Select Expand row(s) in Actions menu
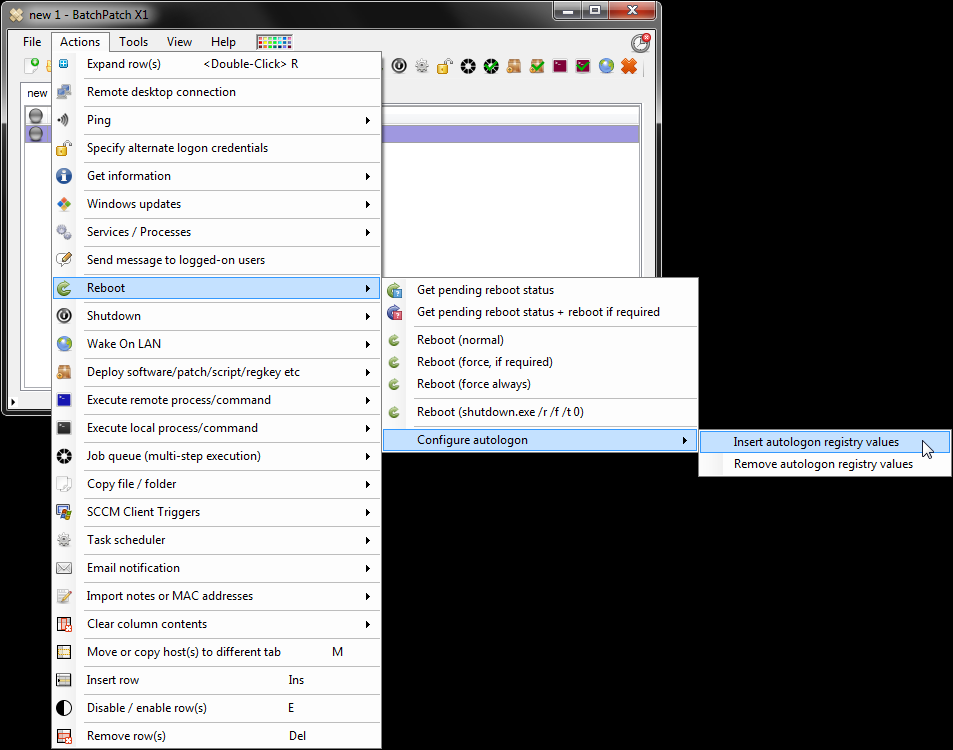This screenshot has height=750, width=953. point(216,64)
